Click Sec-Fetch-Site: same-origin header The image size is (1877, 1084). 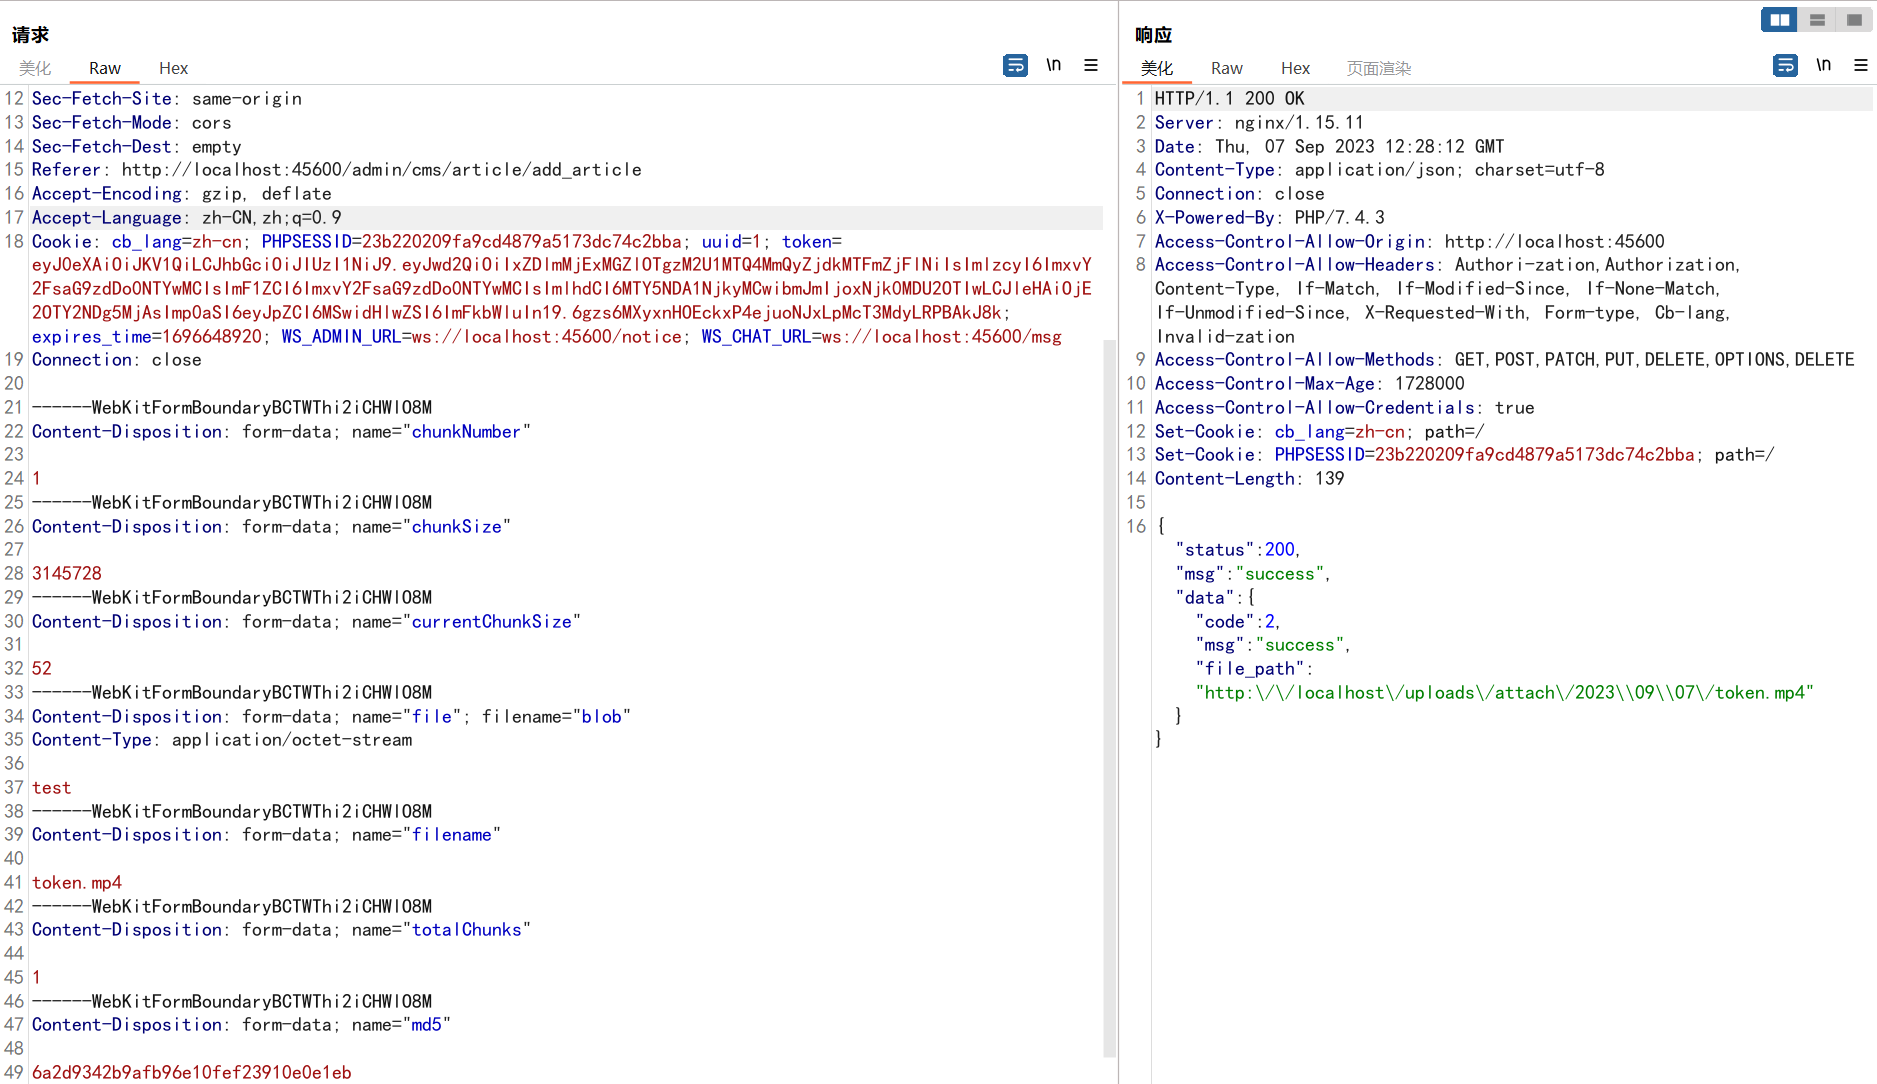coord(167,99)
